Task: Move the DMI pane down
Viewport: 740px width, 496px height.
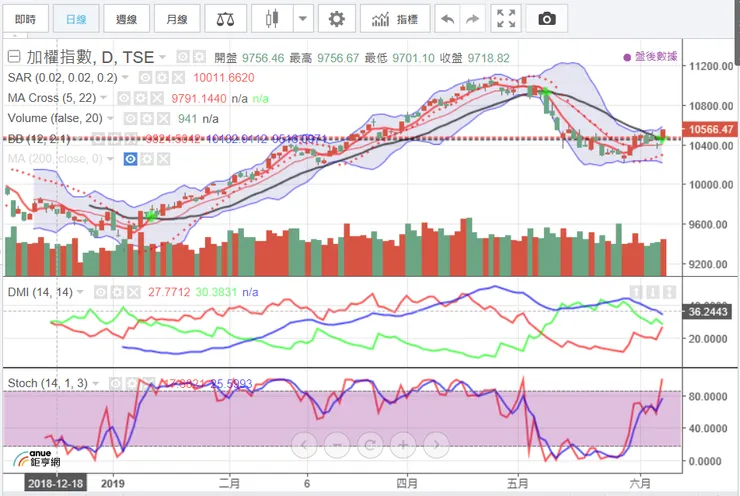Action: (x=653, y=292)
